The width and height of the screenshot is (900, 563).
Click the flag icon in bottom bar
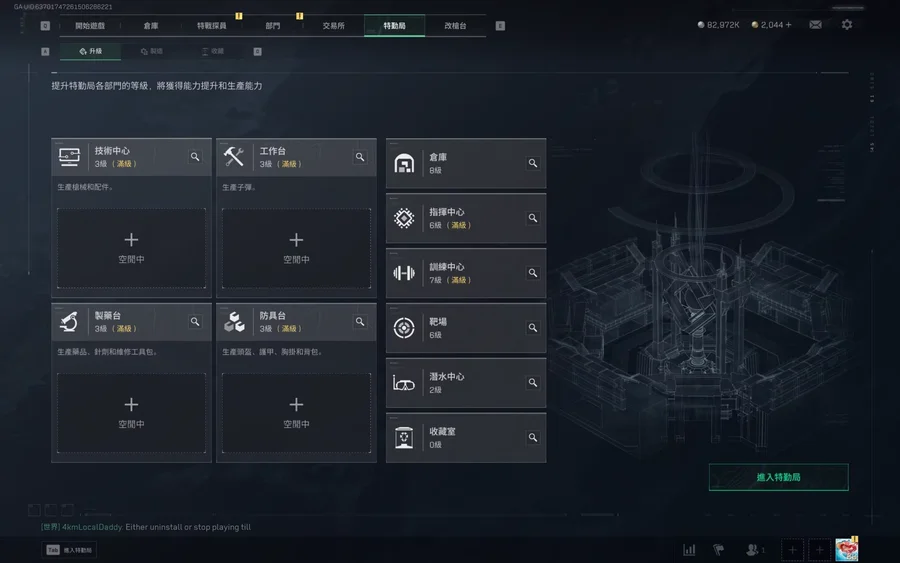(x=718, y=550)
